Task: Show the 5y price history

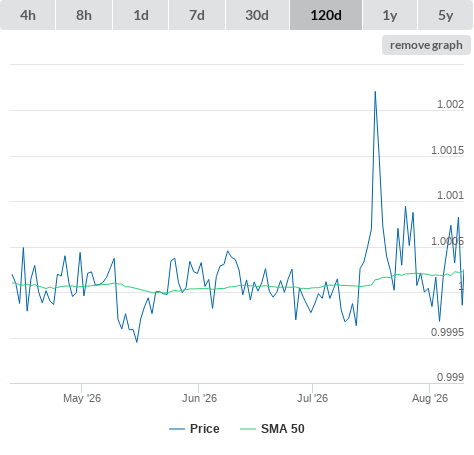Action: pyautogui.click(x=446, y=15)
